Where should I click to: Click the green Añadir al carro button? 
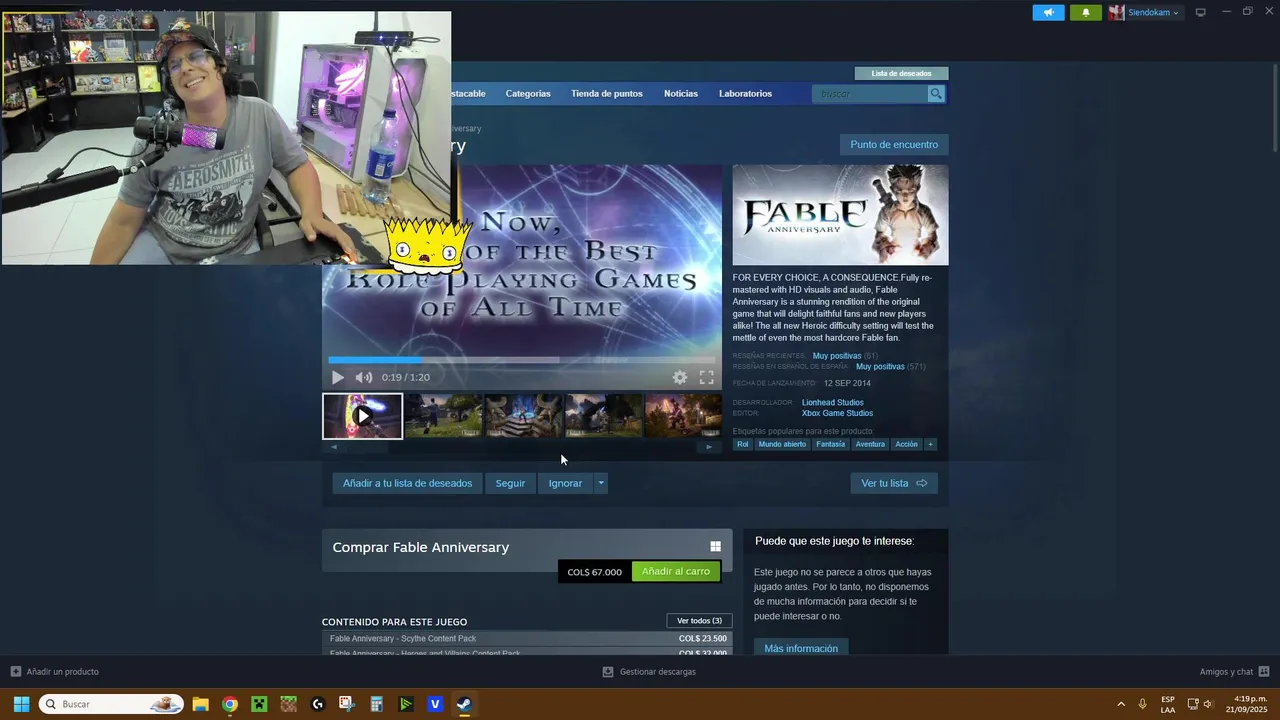(x=676, y=572)
